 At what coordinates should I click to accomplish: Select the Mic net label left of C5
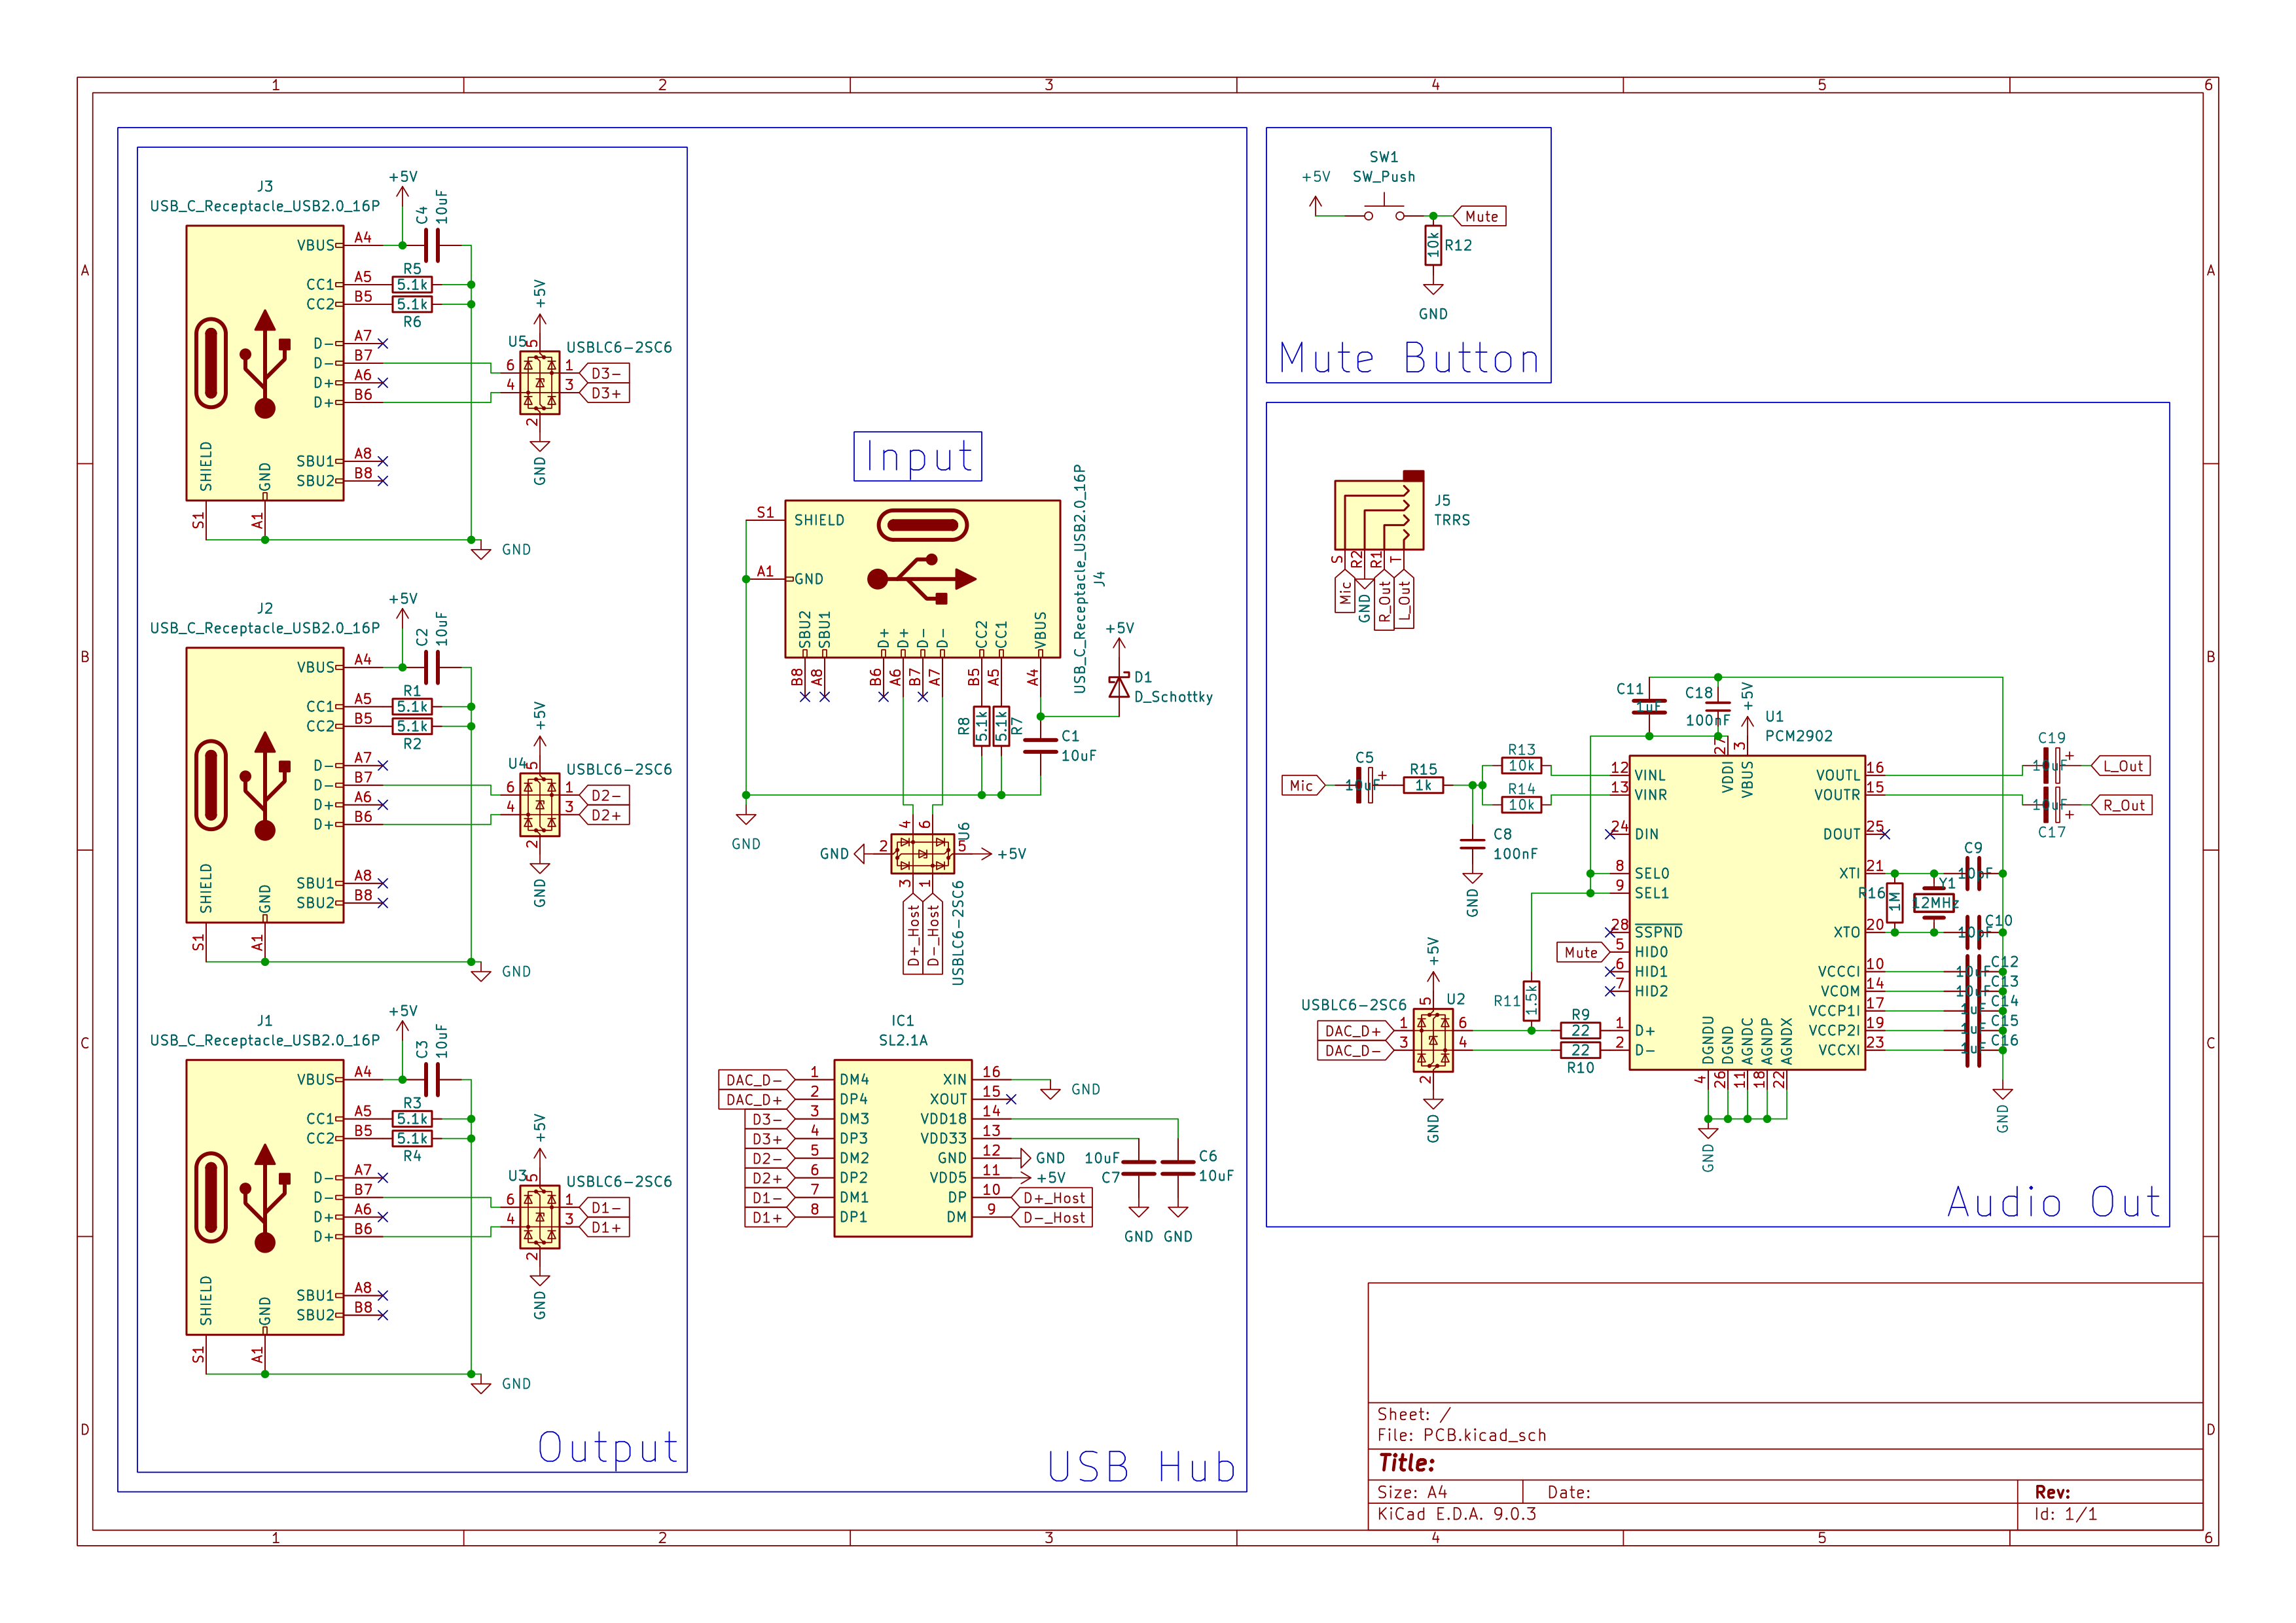point(1303,785)
